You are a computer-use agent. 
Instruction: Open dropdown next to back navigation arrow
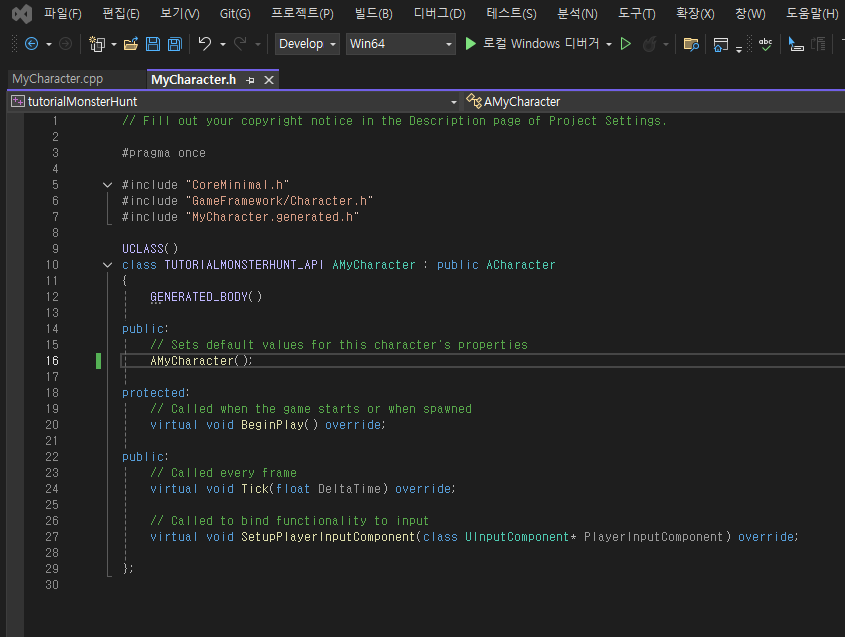click(x=49, y=44)
